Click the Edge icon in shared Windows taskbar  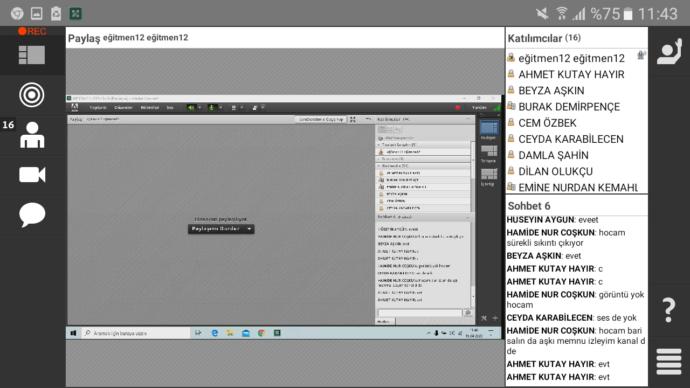pyautogui.click(x=214, y=333)
